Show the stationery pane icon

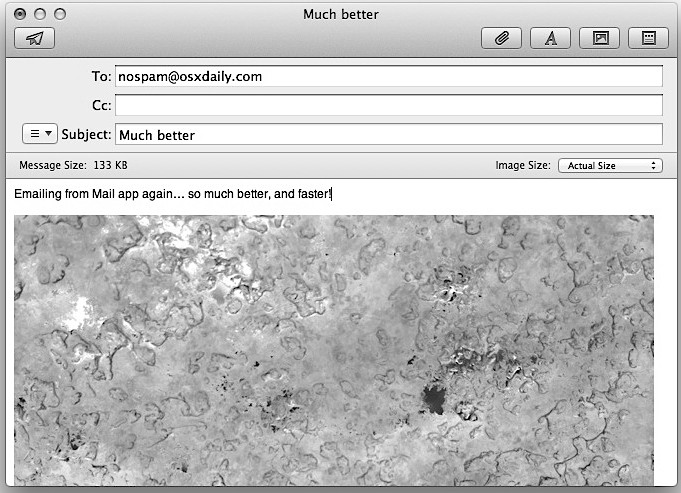click(648, 38)
